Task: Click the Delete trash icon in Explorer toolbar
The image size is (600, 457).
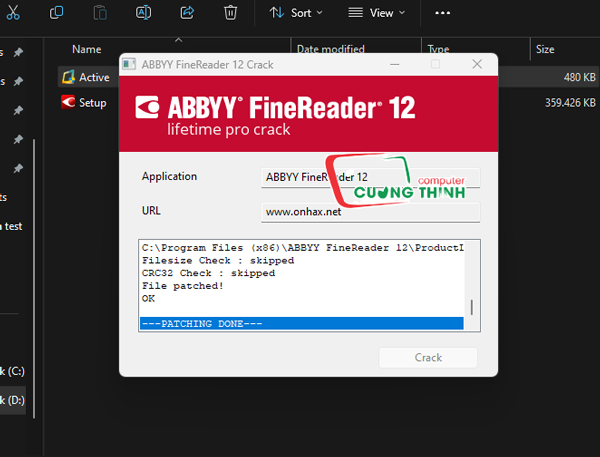Action: pos(230,13)
